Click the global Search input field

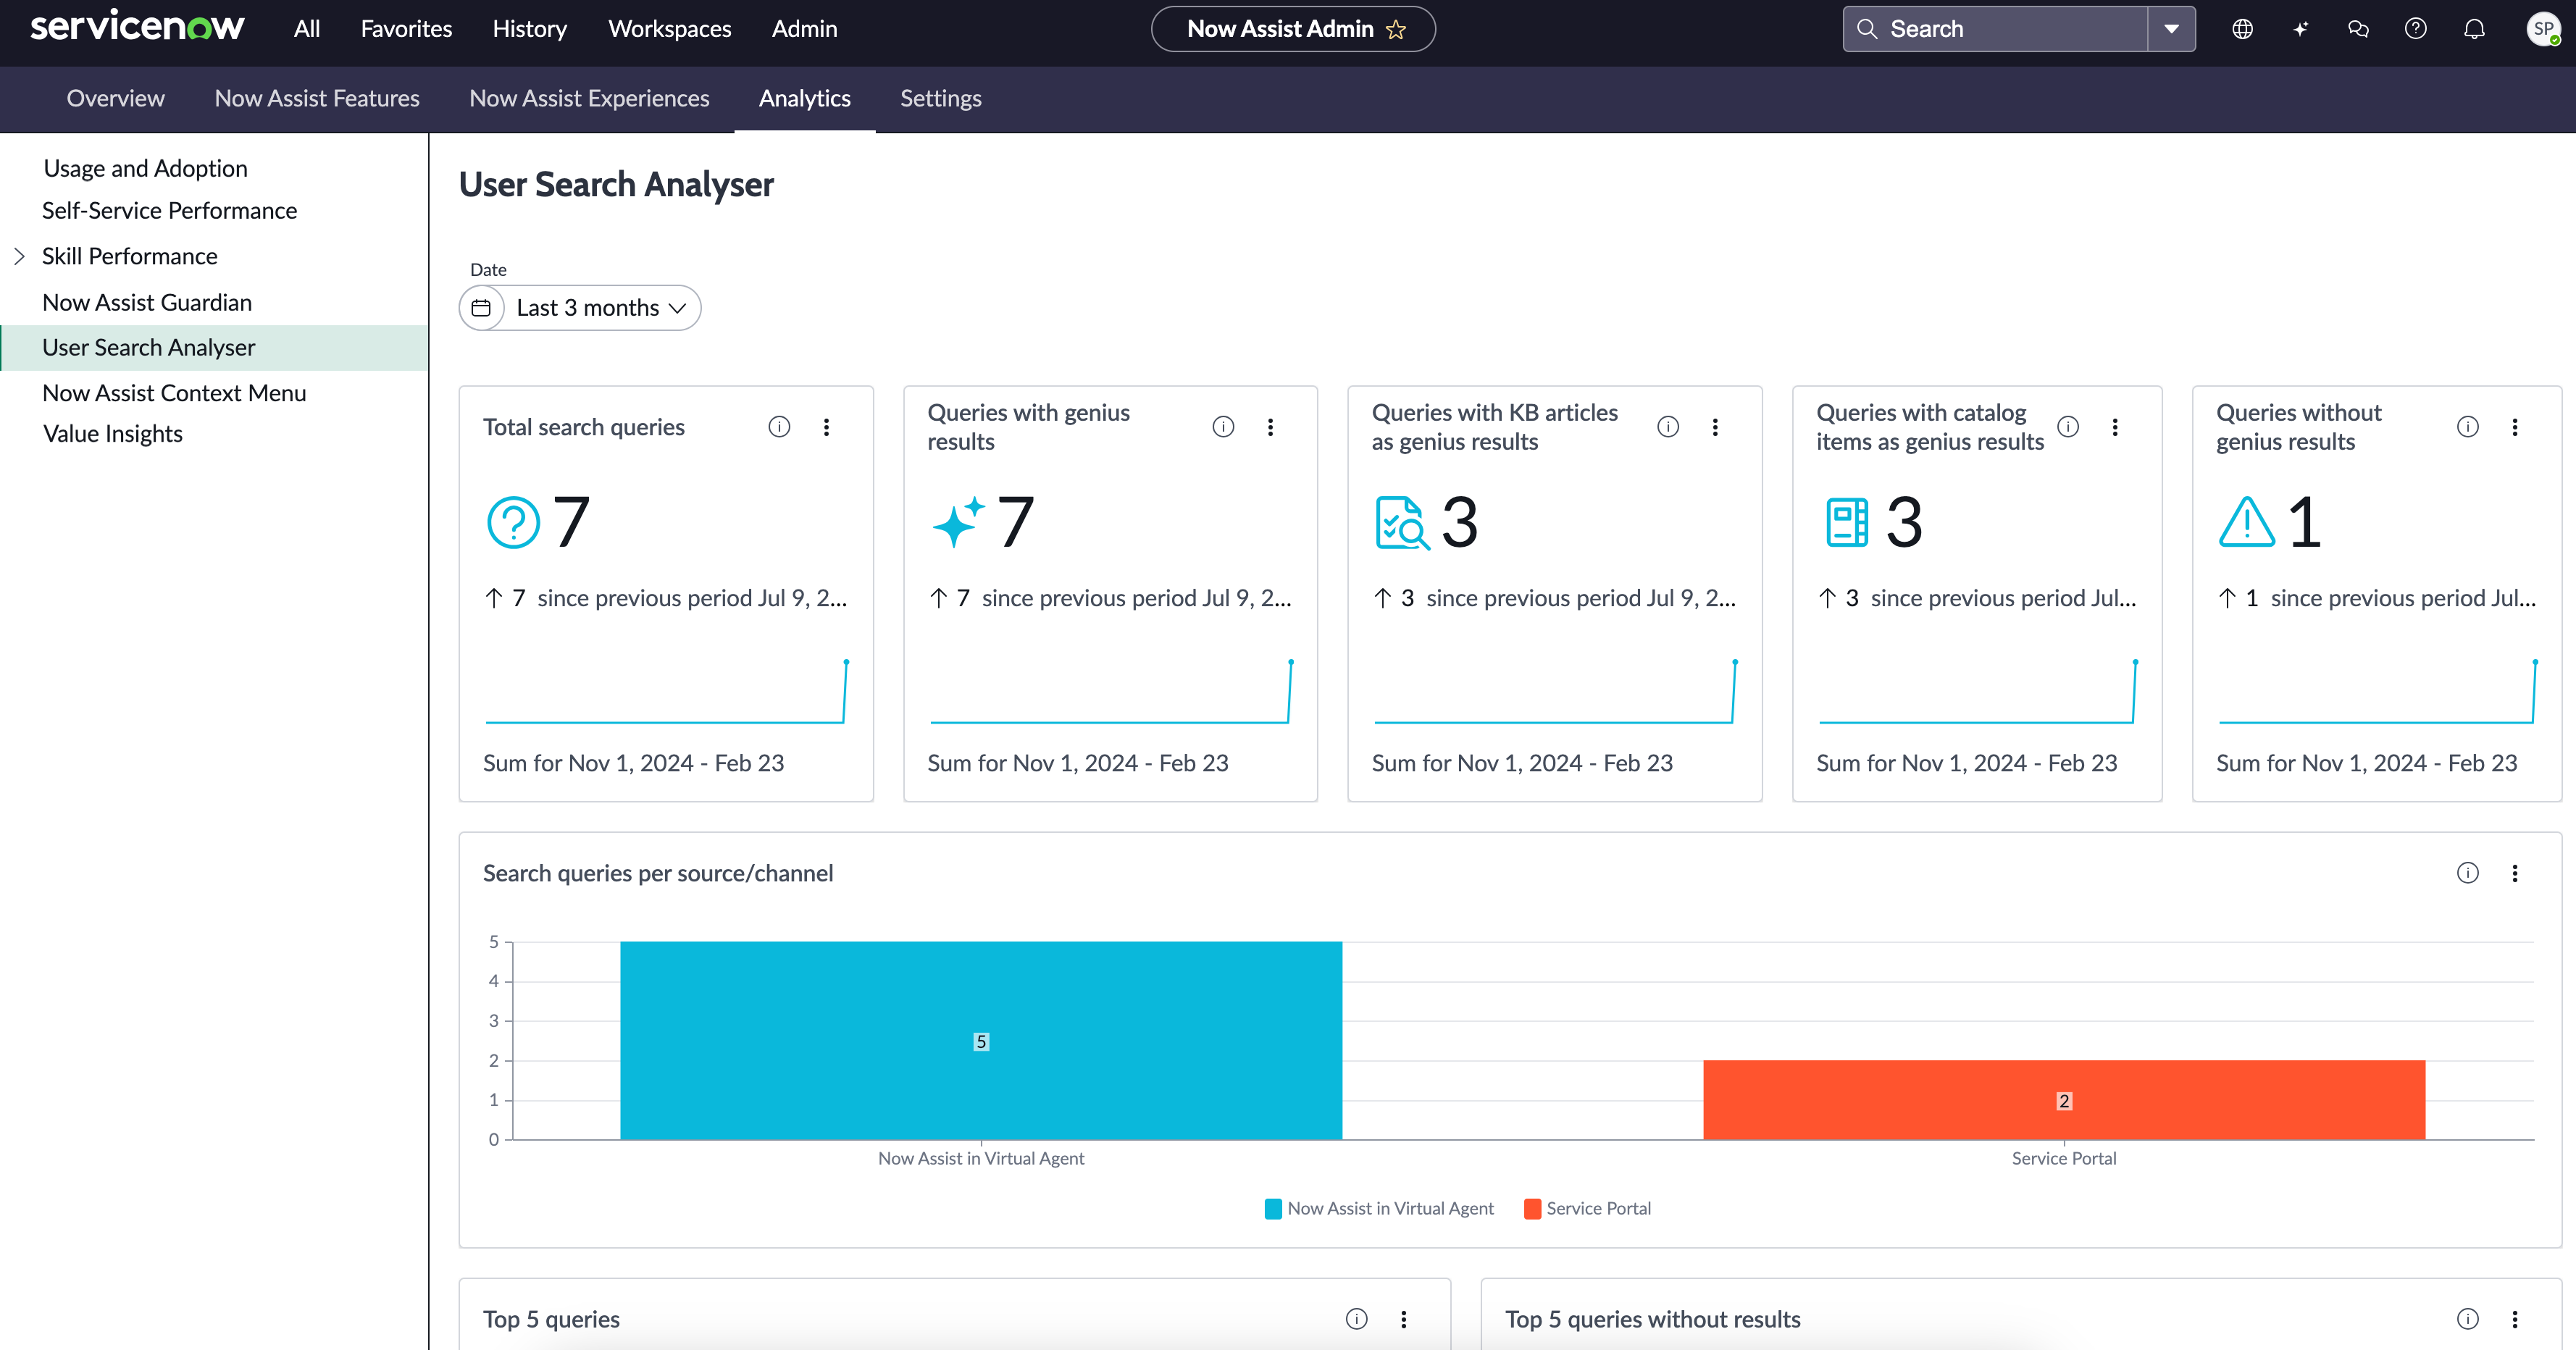1995,29
